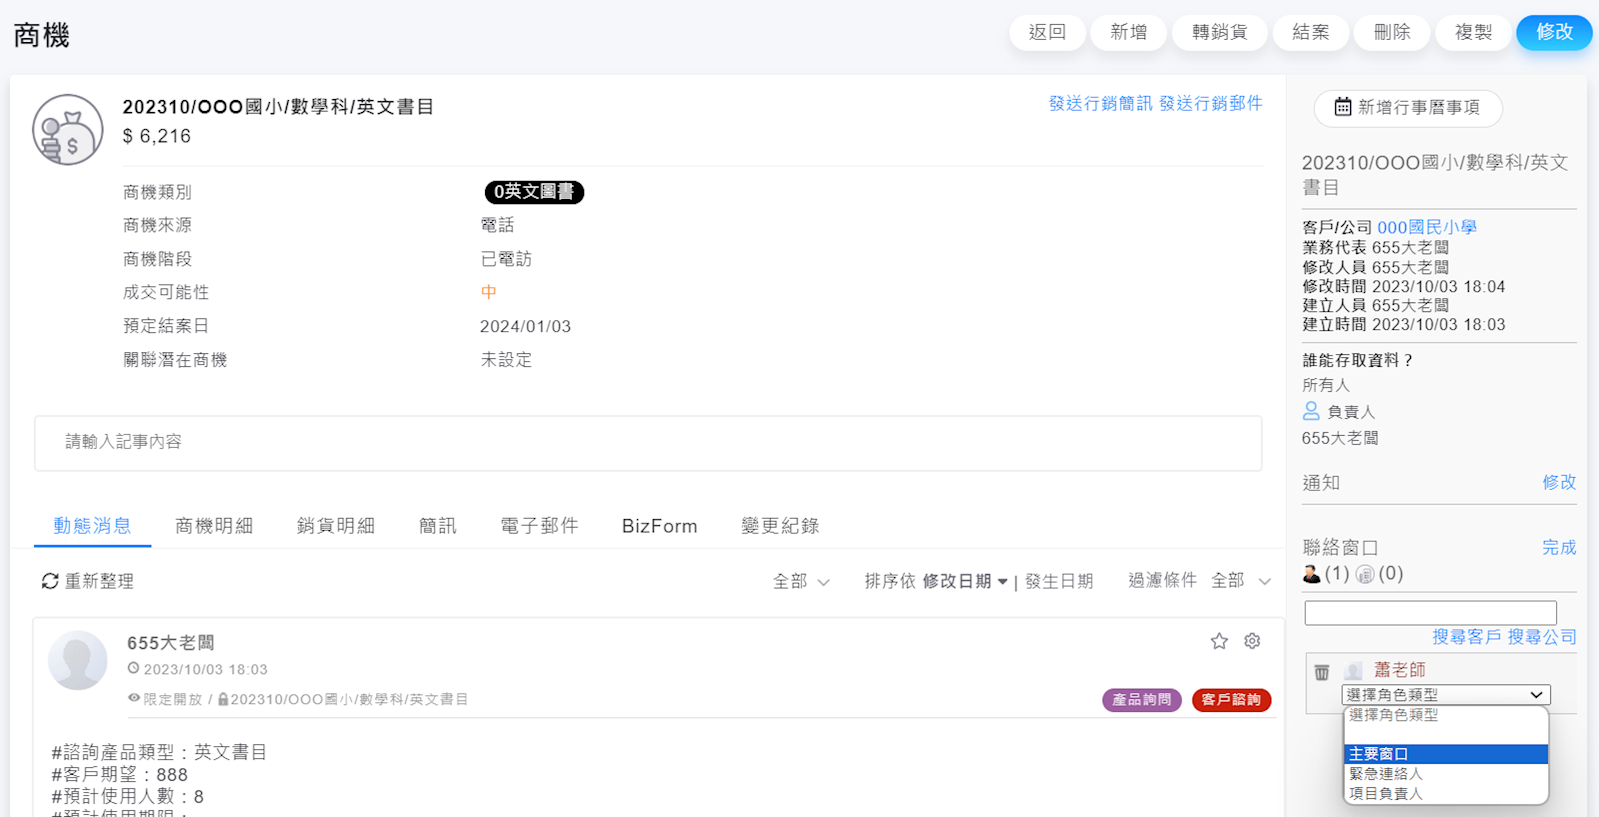Star the 655大老闆 activity post
This screenshot has width=1599, height=817.
(x=1218, y=641)
